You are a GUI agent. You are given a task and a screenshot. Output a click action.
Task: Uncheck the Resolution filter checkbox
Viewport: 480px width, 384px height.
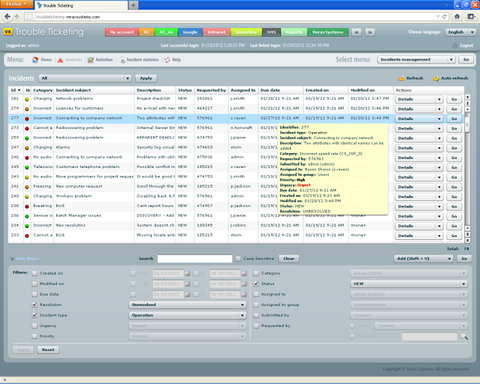coord(34,305)
